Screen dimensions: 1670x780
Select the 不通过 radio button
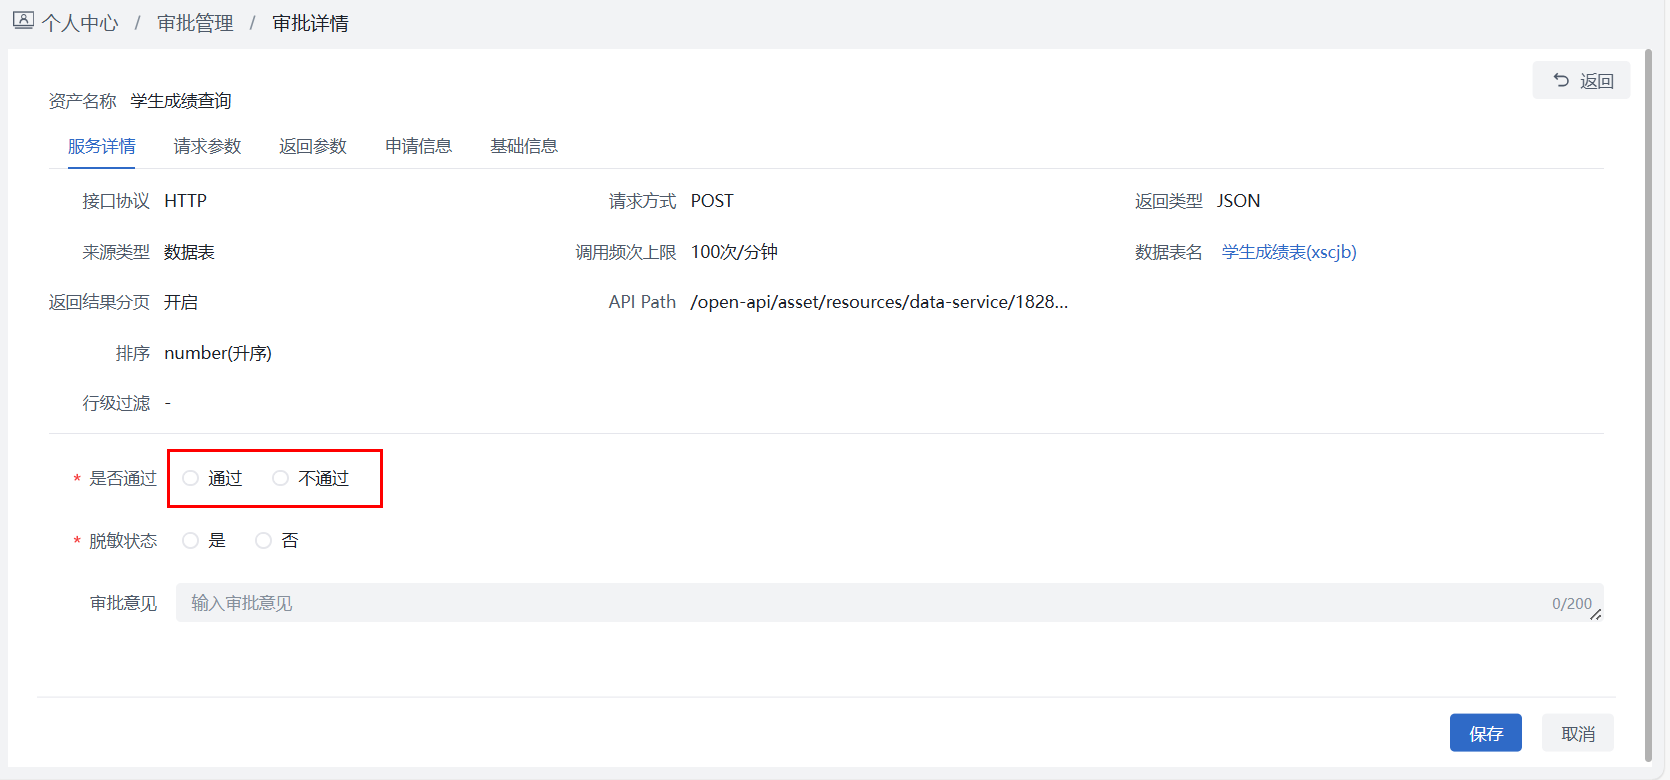pos(280,478)
